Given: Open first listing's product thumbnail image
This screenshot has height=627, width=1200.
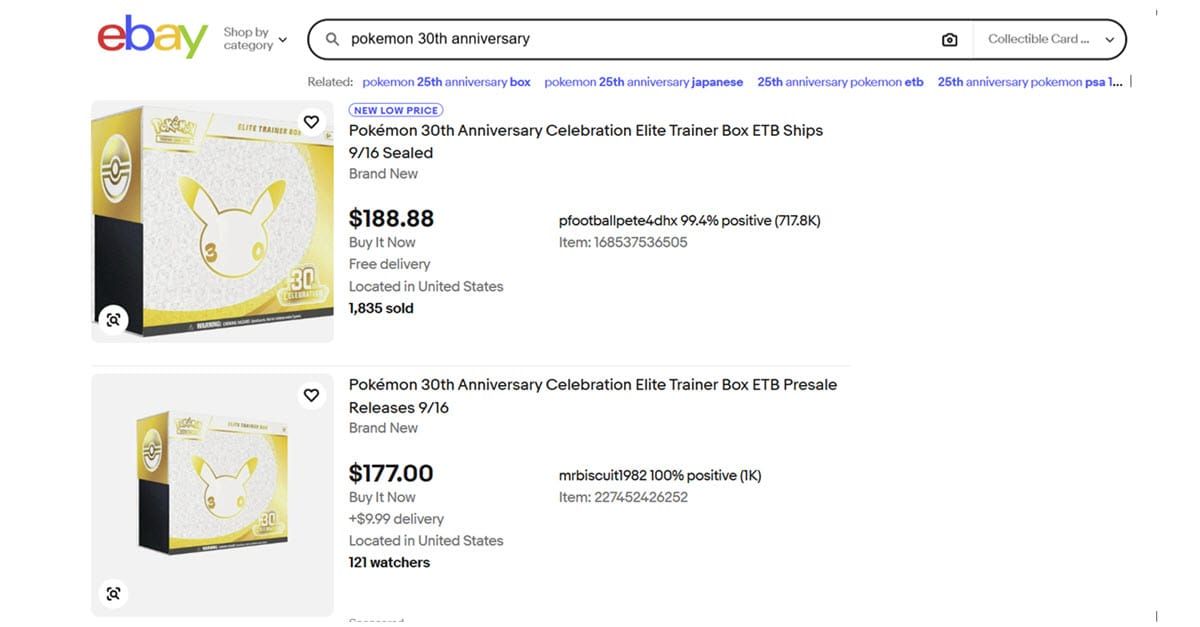Looking at the screenshot, I should [212, 222].
